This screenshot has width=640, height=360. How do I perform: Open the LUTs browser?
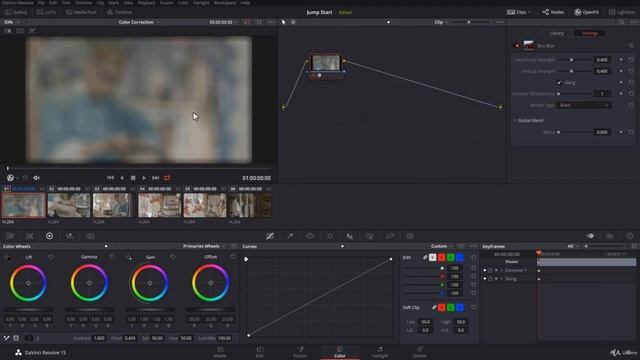pos(46,12)
